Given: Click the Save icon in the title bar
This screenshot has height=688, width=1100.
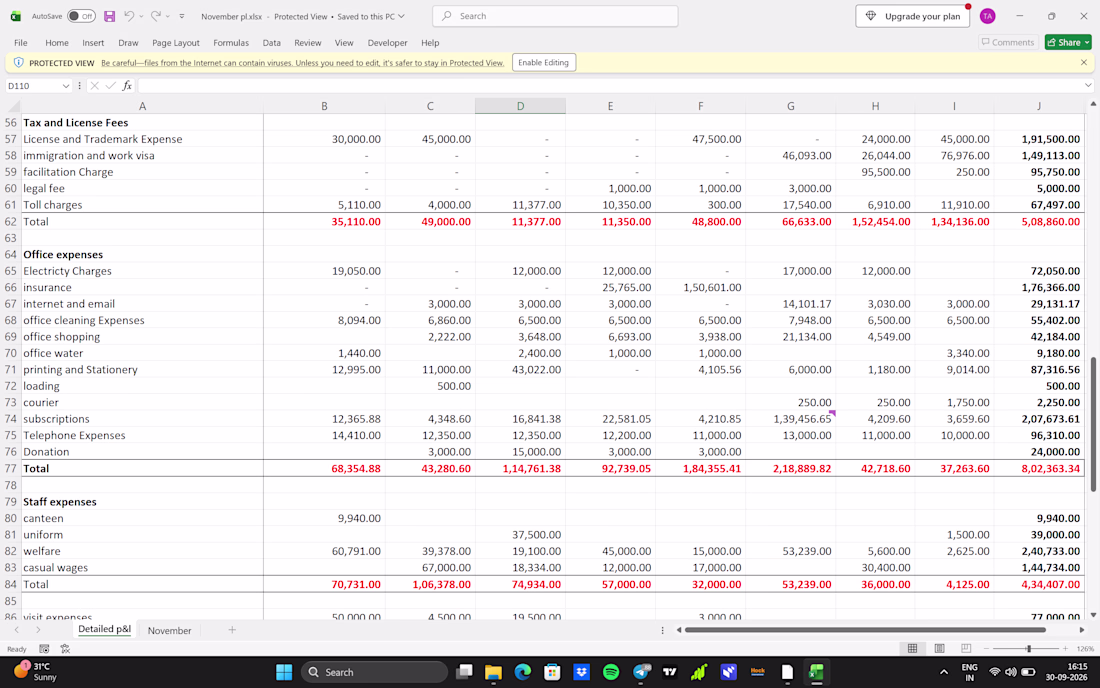Looking at the screenshot, I should [x=109, y=16].
